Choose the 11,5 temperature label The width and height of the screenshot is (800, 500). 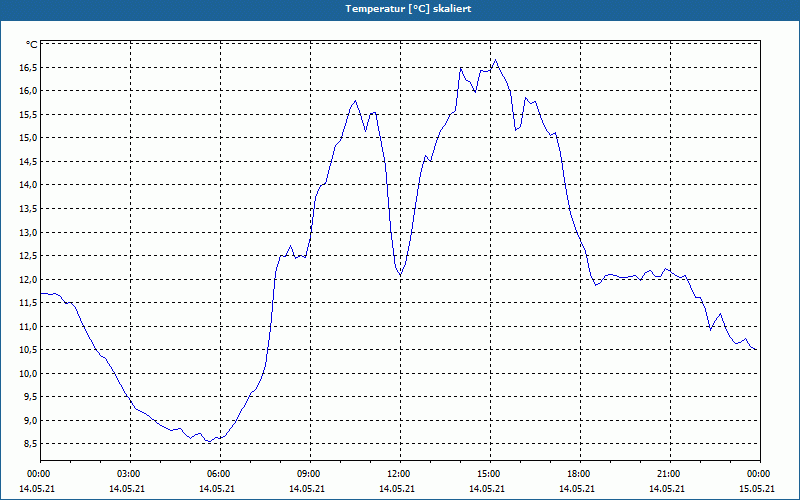[x=28, y=303]
